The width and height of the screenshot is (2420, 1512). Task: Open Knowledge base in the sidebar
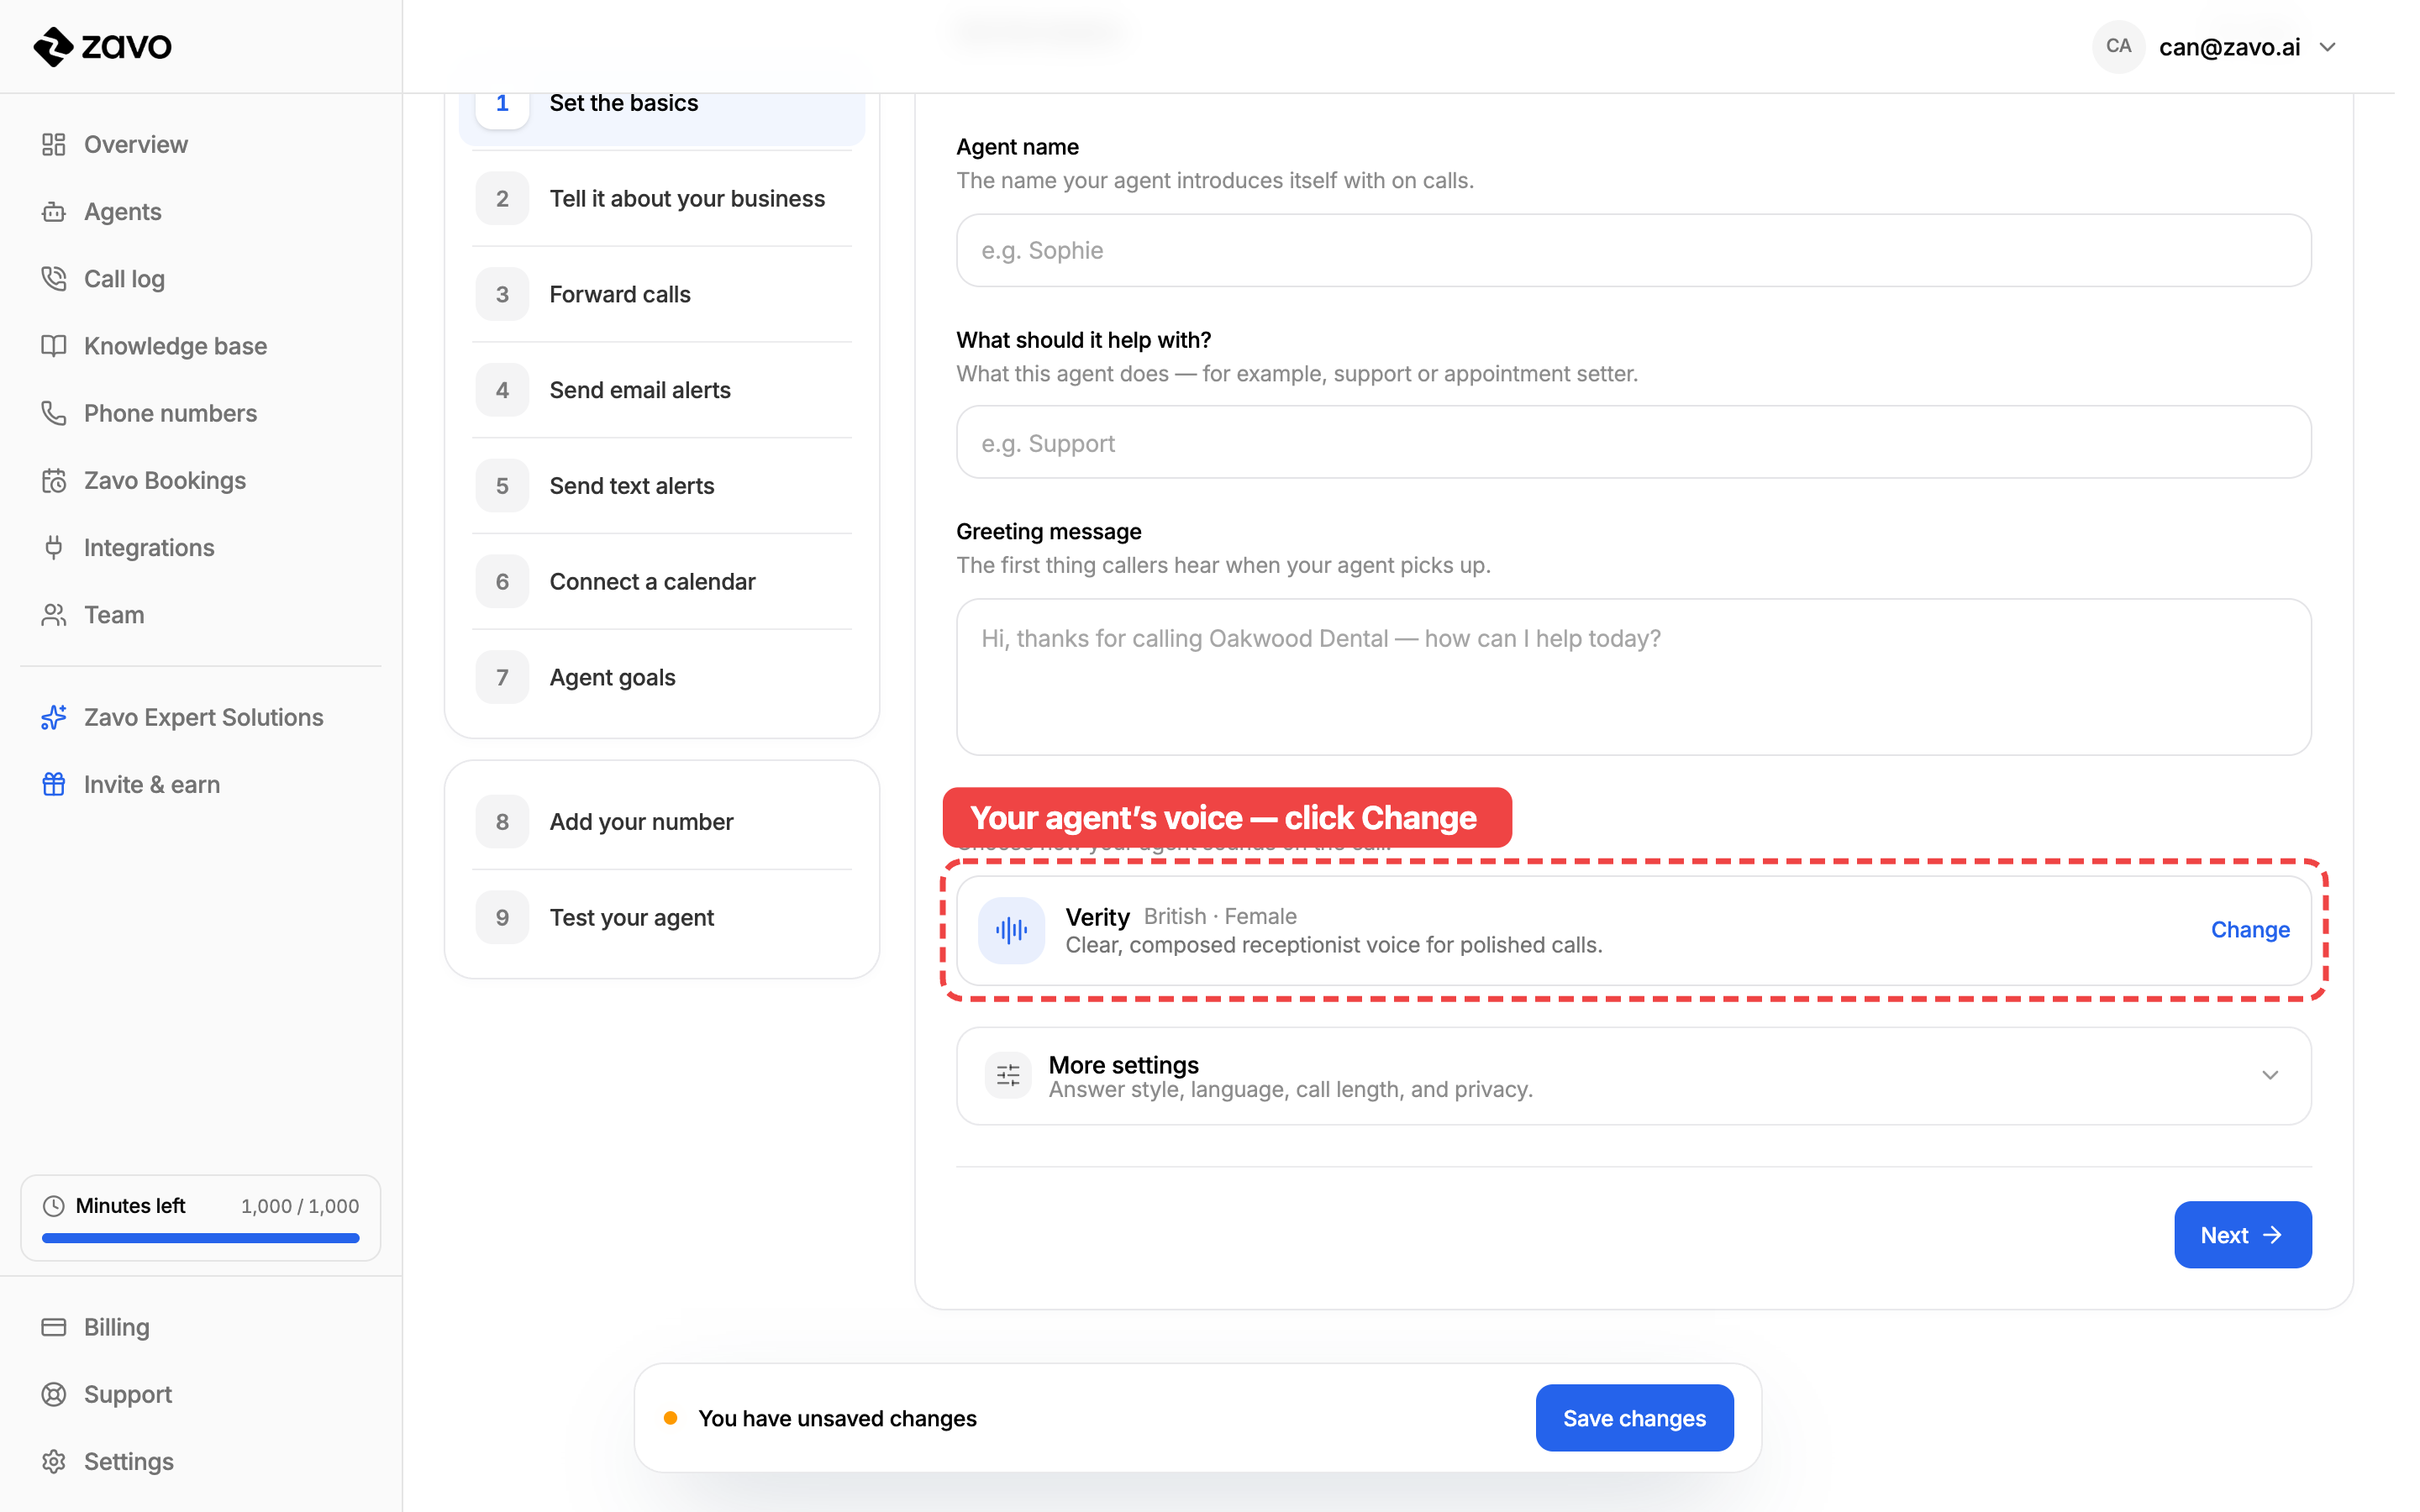(x=201, y=346)
